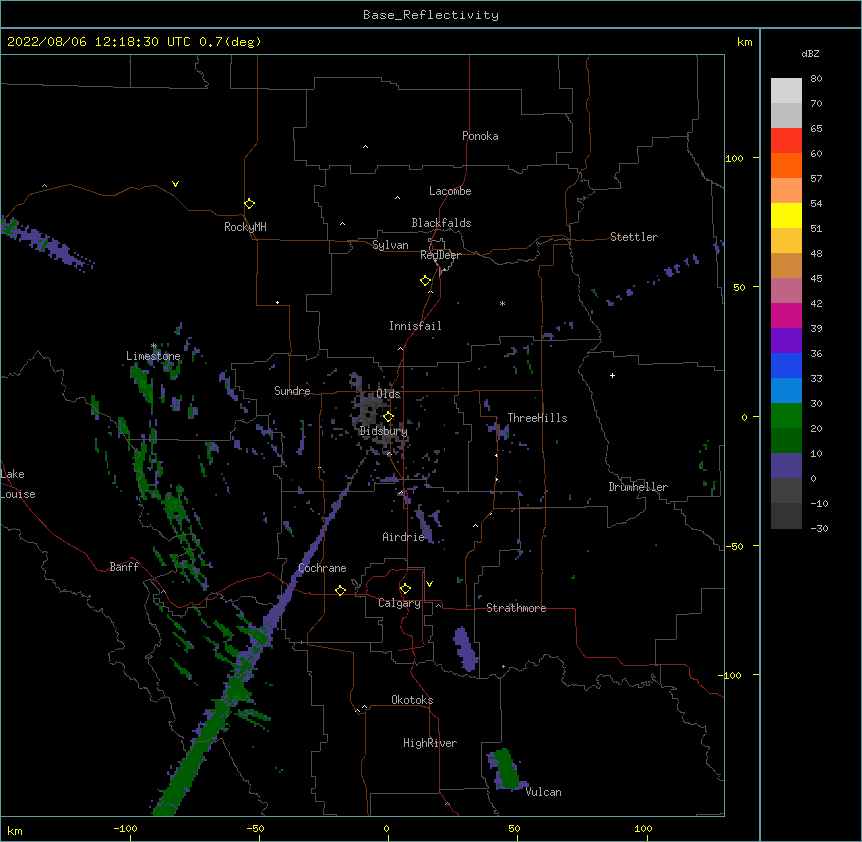
Task: Click the white caret marker west of Ponoka
Action: (366, 147)
